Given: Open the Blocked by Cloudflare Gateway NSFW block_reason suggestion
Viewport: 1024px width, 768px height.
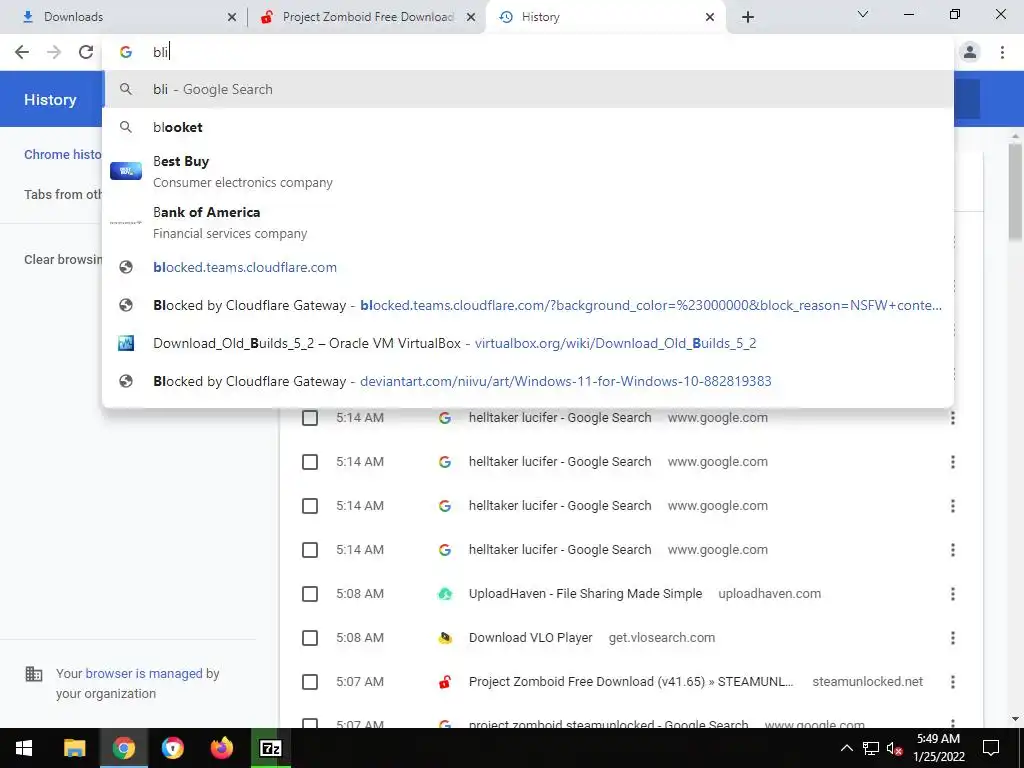Looking at the screenshot, I should click(528, 305).
